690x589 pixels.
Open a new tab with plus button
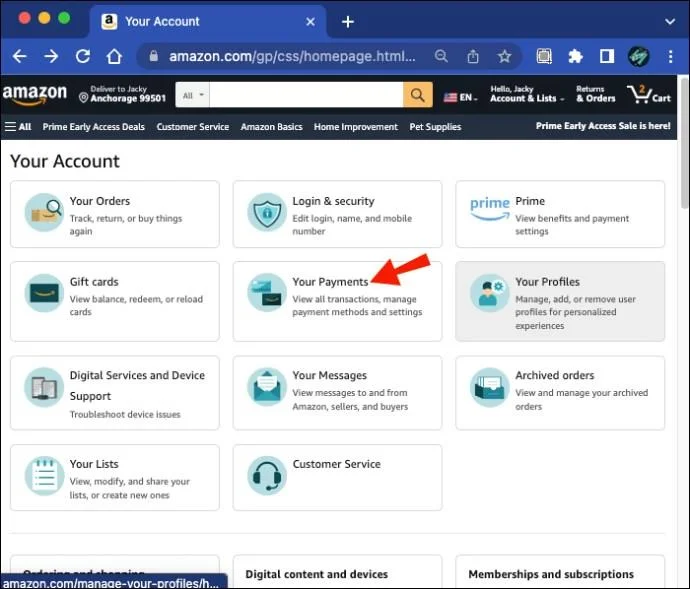point(348,22)
